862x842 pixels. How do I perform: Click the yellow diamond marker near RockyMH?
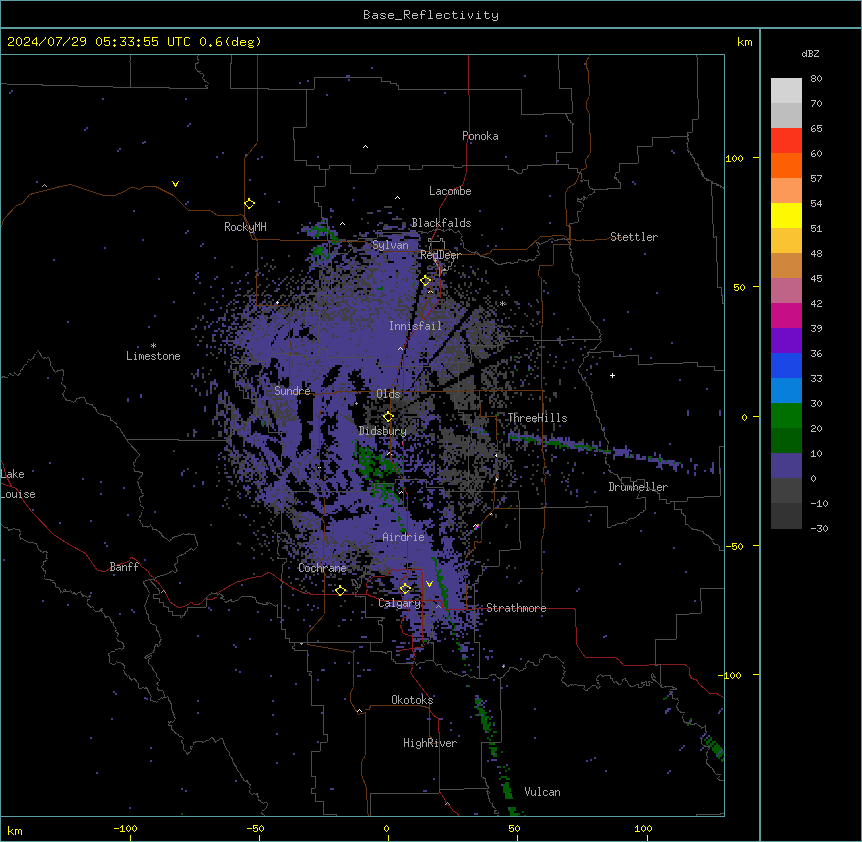point(249,204)
